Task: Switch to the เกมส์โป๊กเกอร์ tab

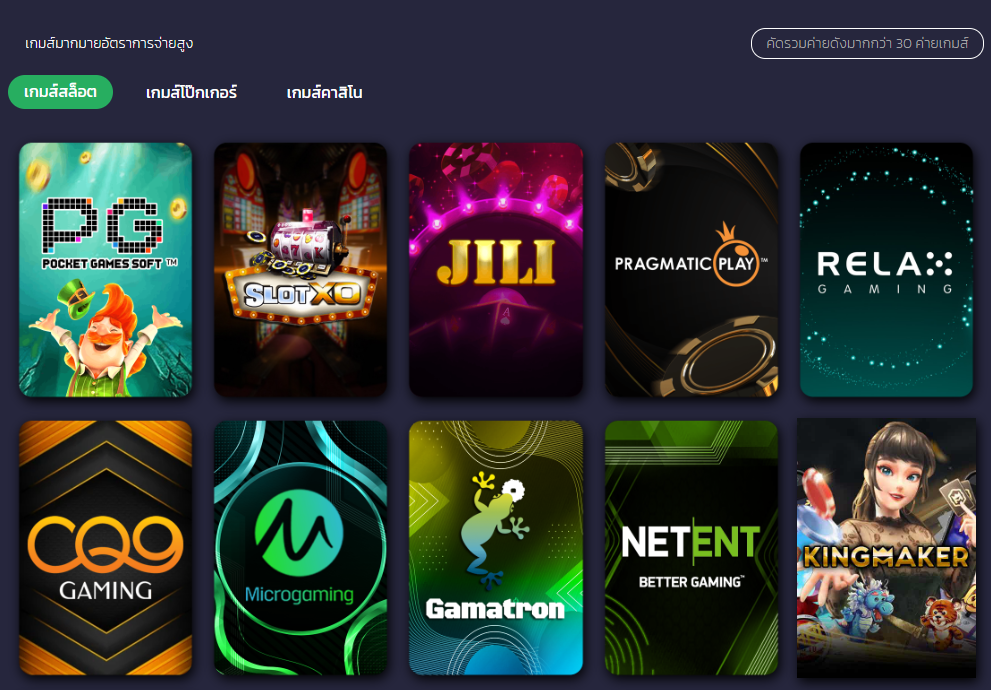Action: click(192, 93)
